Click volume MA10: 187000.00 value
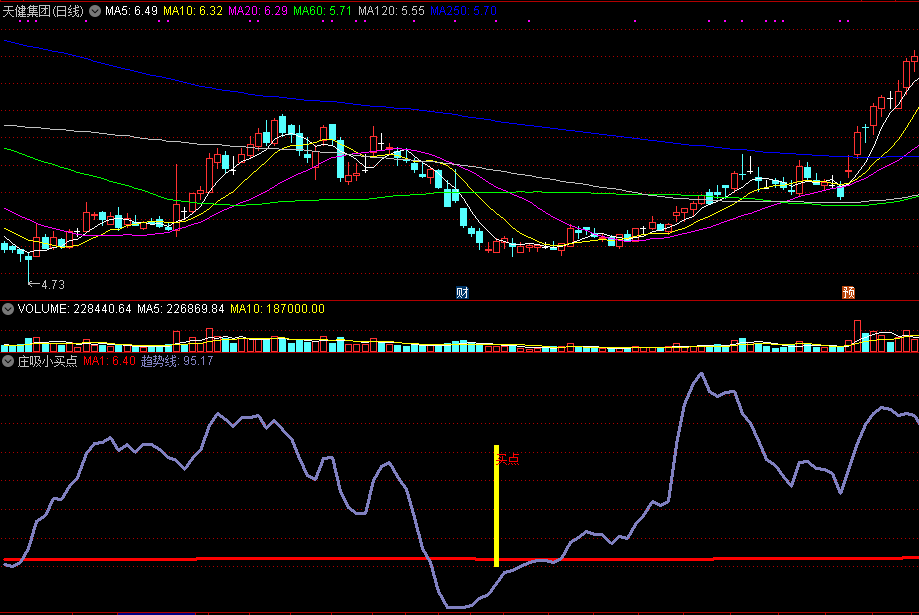Screen dimensions: 919x615 click(x=277, y=309)
